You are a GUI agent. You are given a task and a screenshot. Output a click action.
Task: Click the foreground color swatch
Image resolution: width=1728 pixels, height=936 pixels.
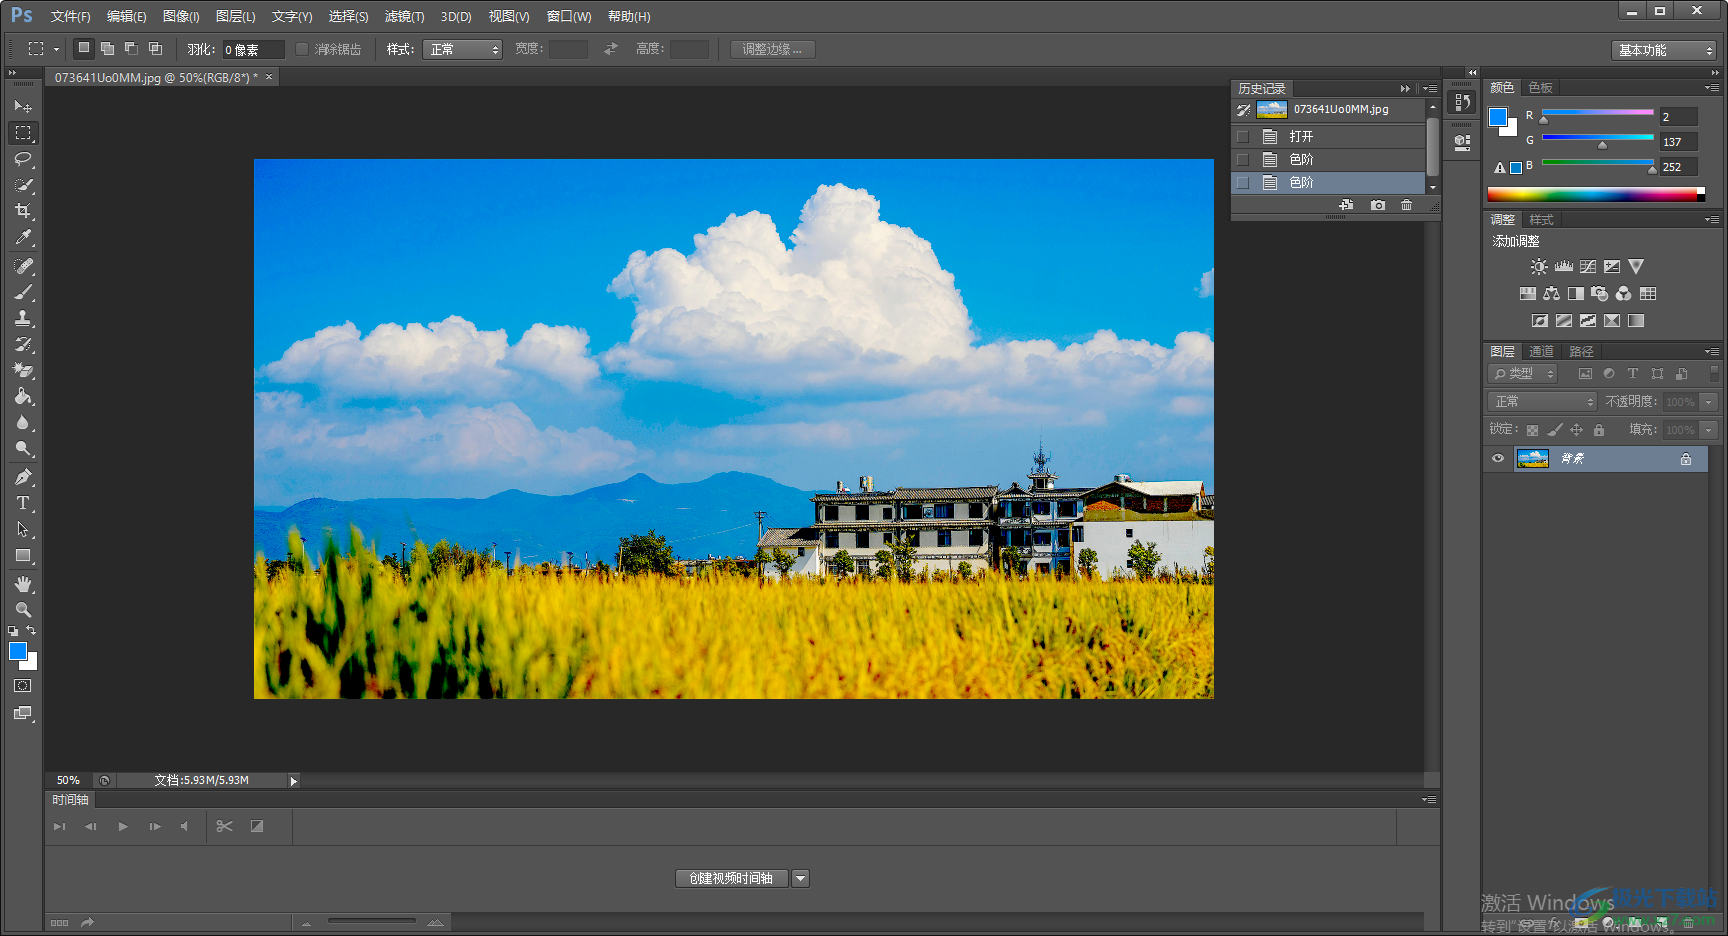click(x=16, y=652)
